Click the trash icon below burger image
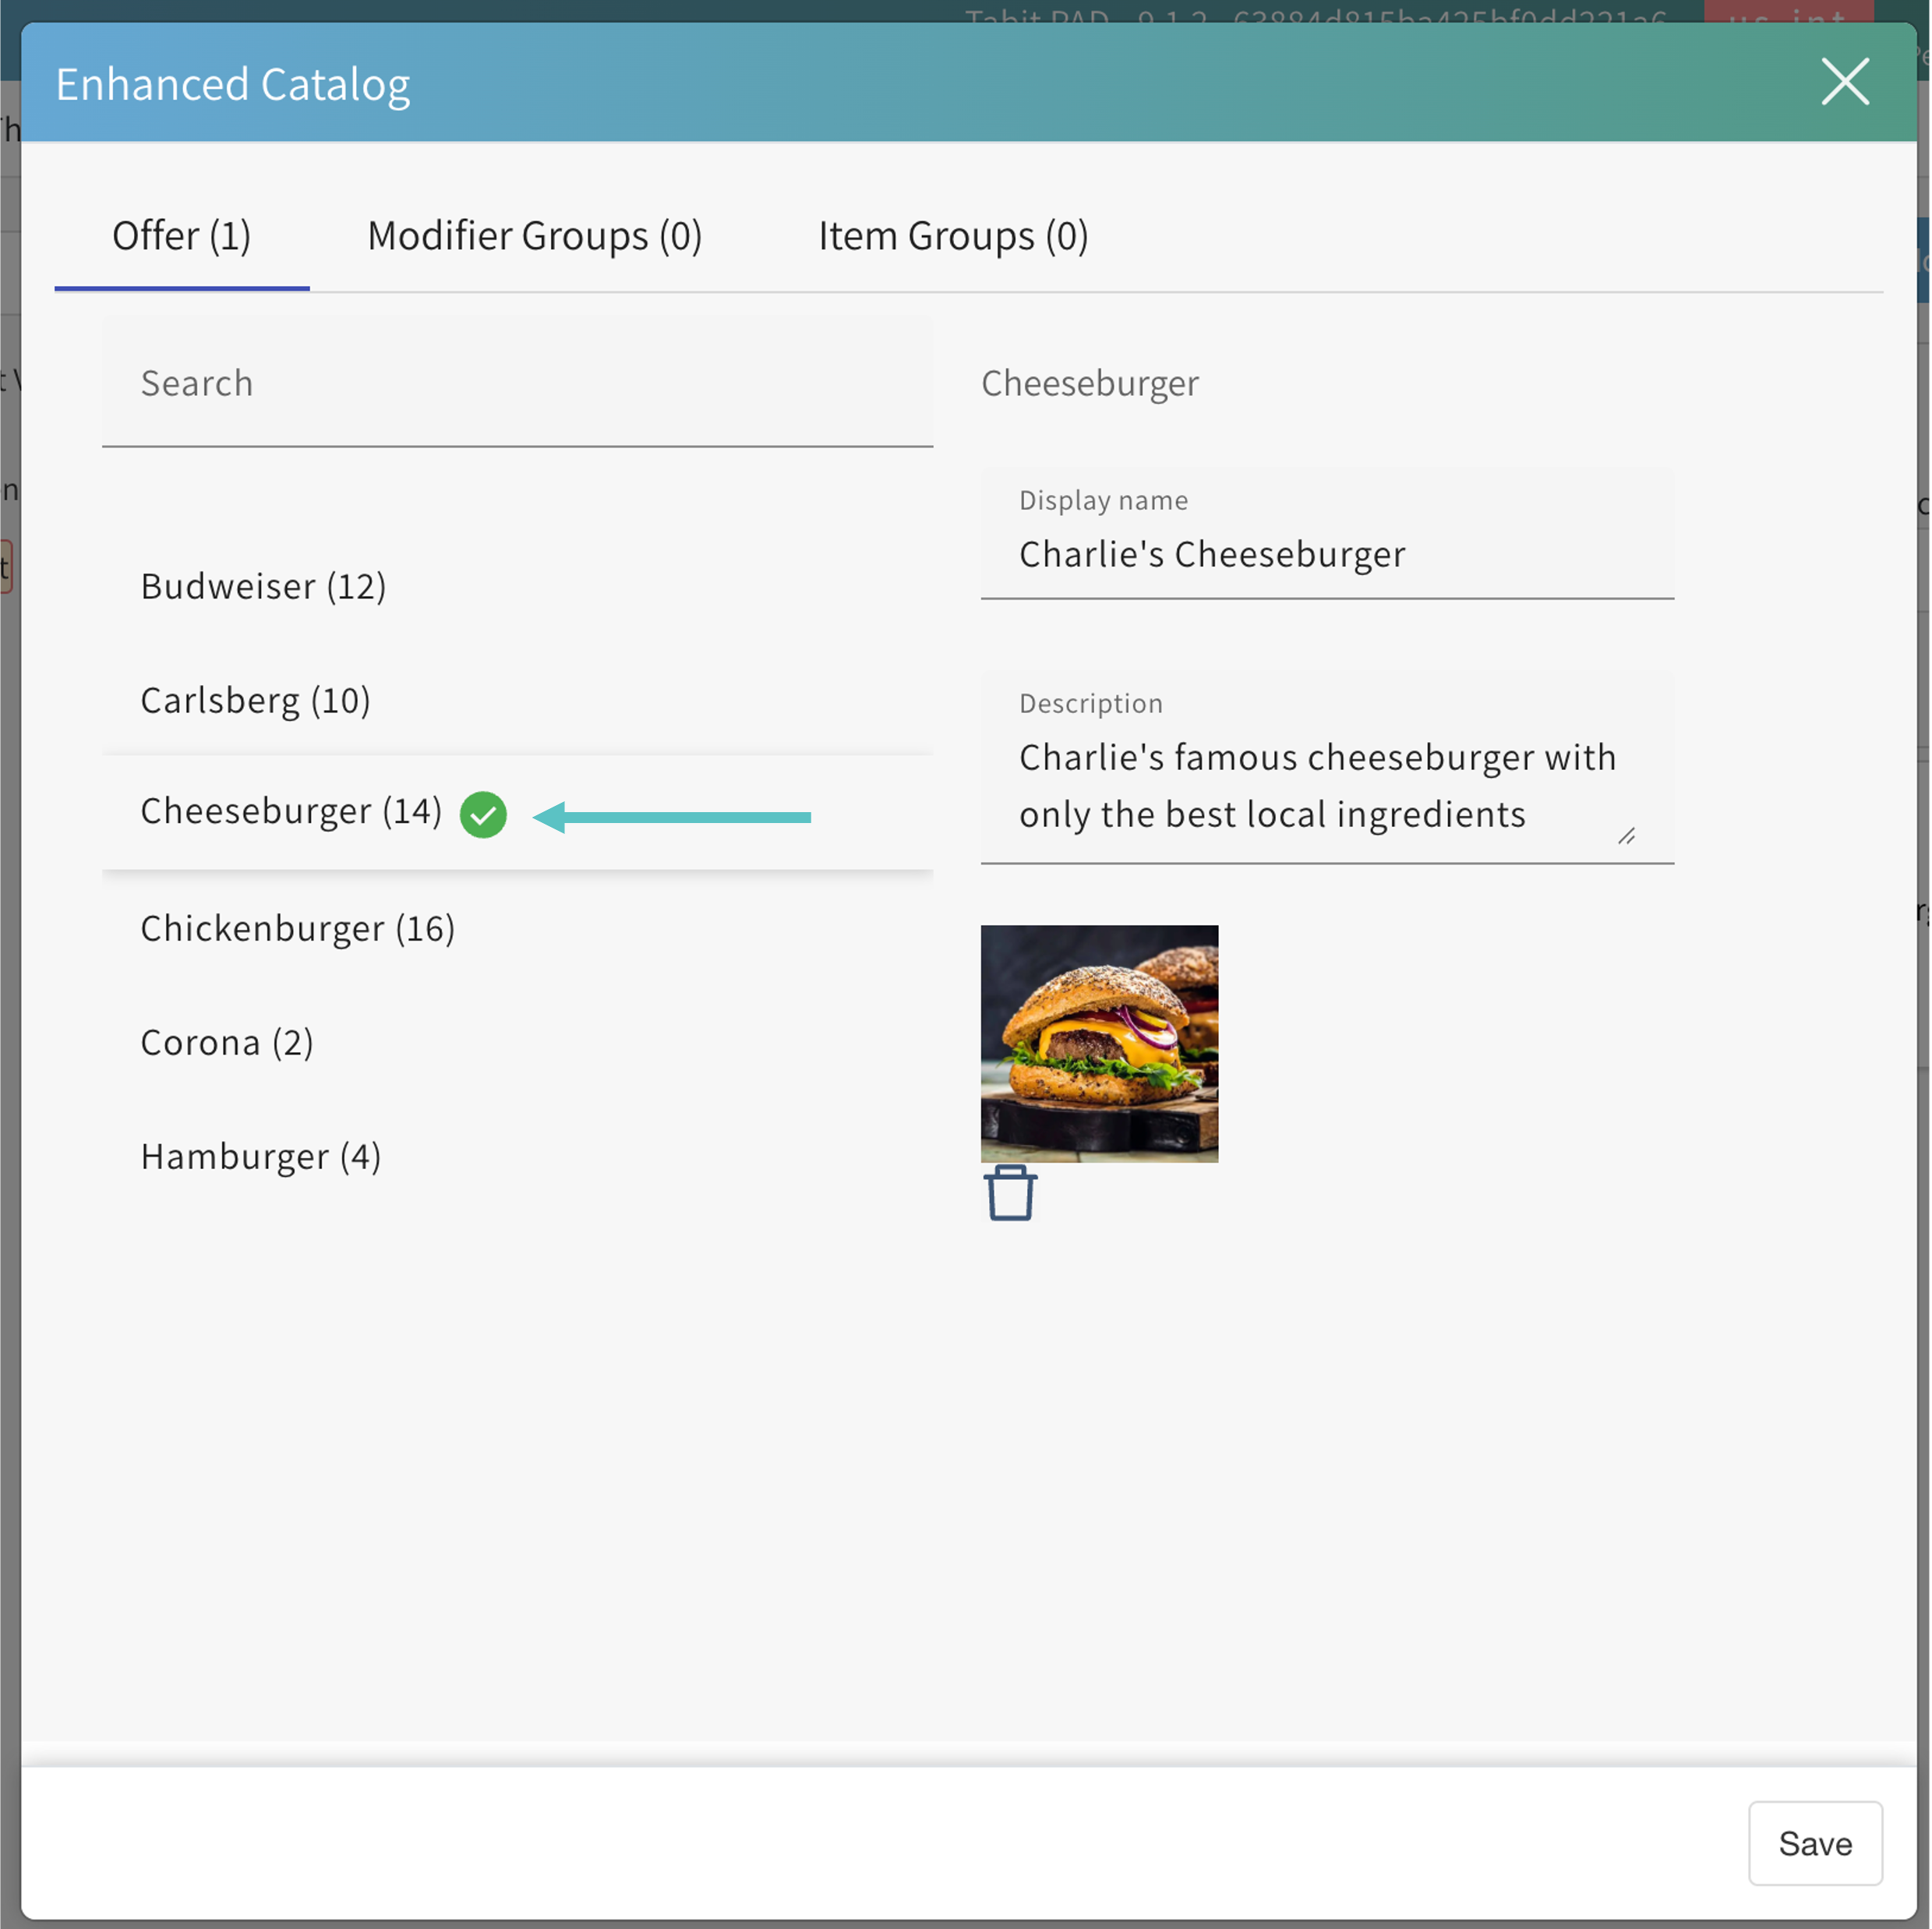The image size is (1932, 1929). 1010,1193
